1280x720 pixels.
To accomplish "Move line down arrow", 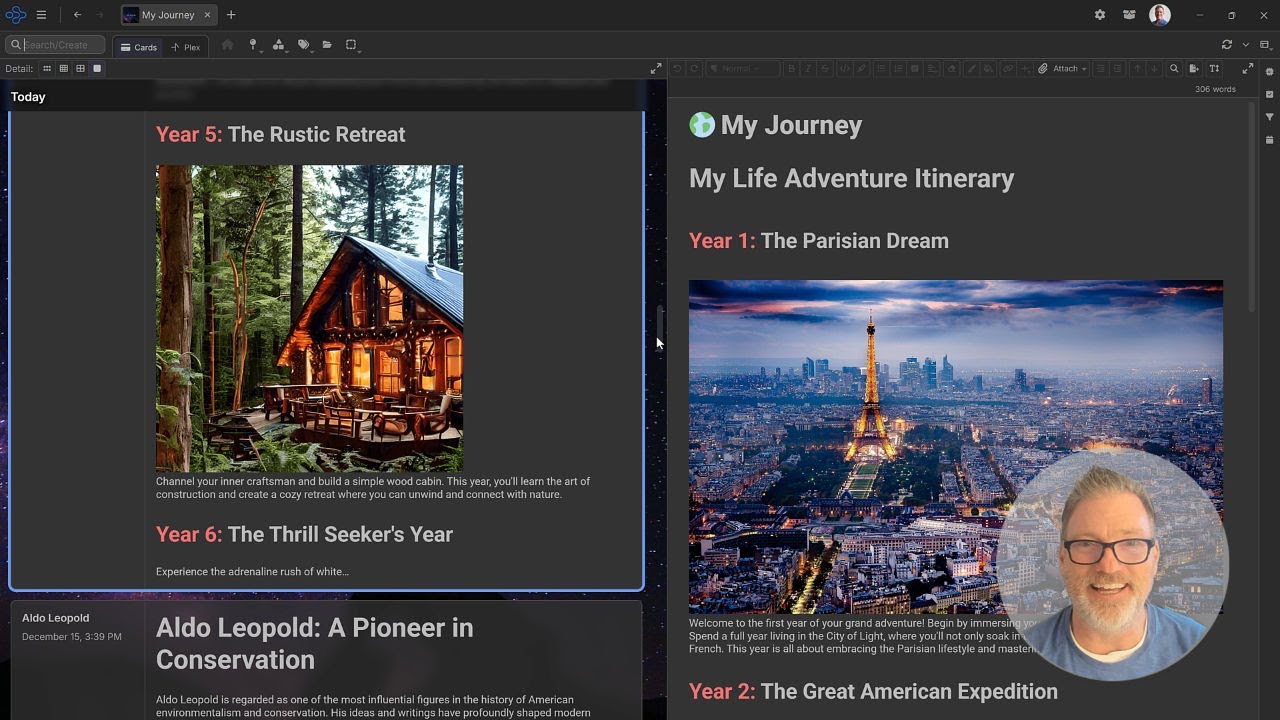I will click(x=1154, y=69).
